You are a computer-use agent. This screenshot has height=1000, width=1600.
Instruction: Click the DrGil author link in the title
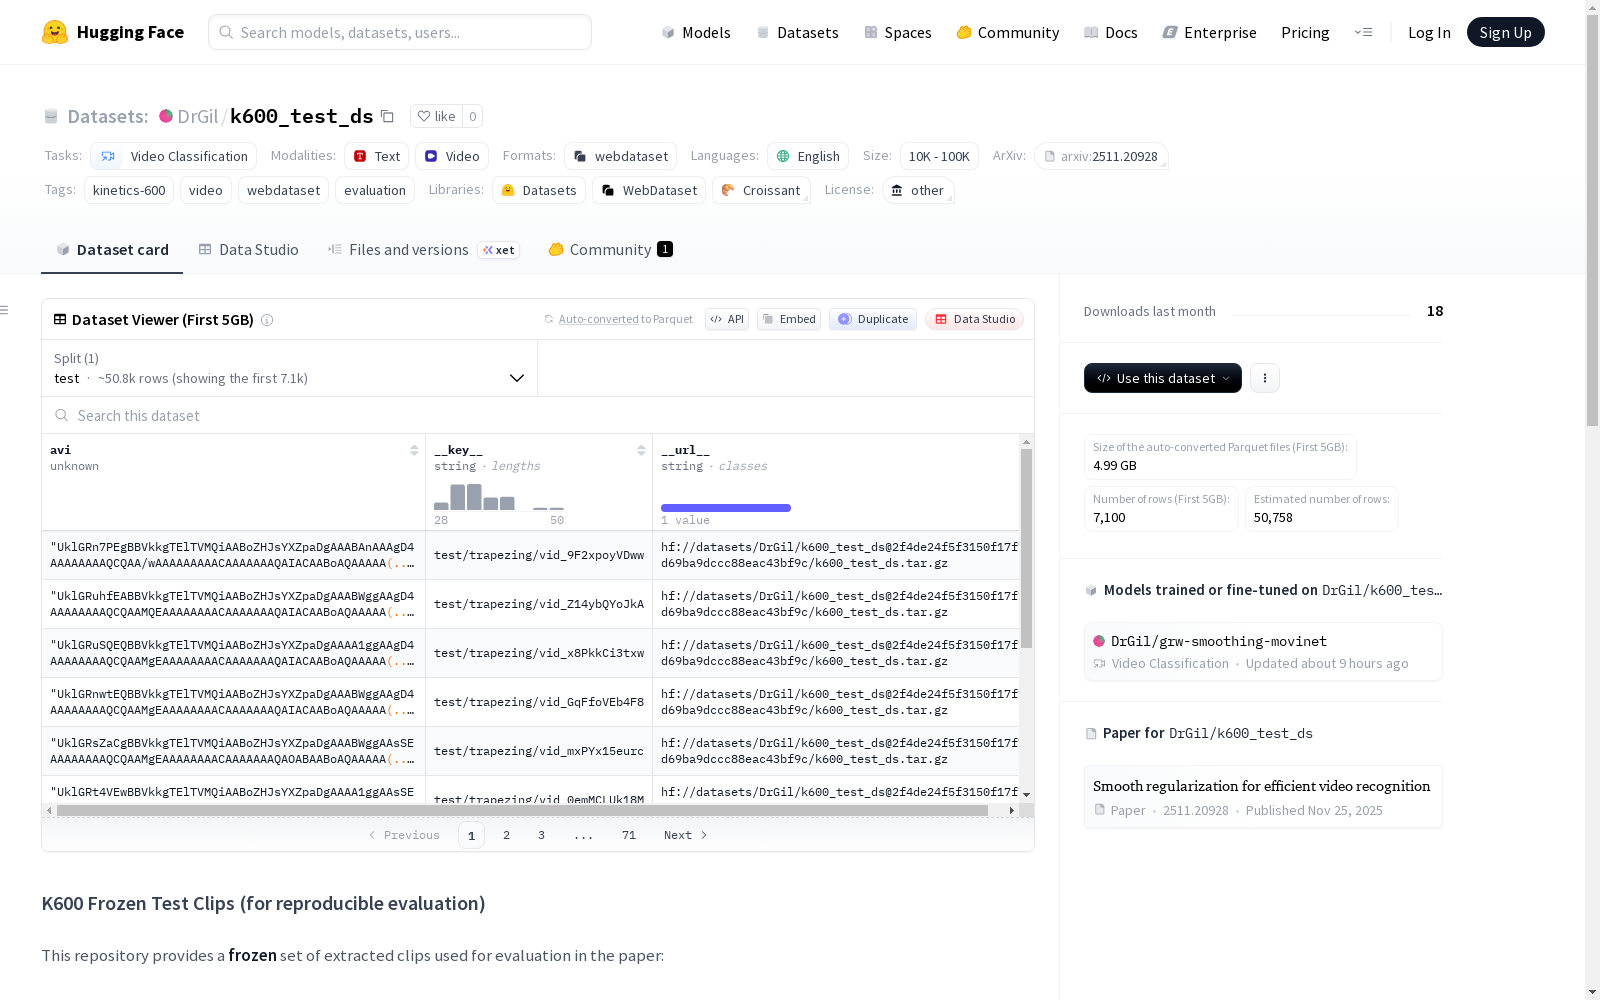point(197,116)
